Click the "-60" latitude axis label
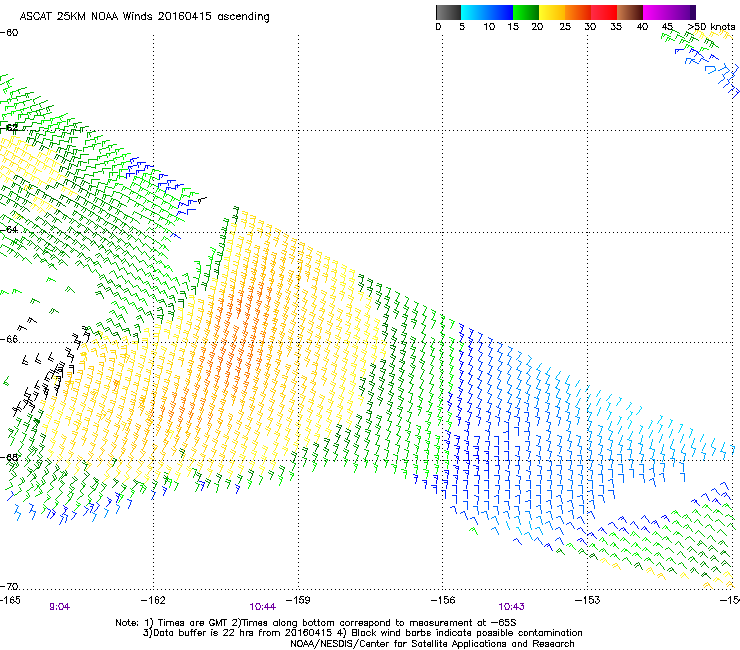 pos(9,33)
